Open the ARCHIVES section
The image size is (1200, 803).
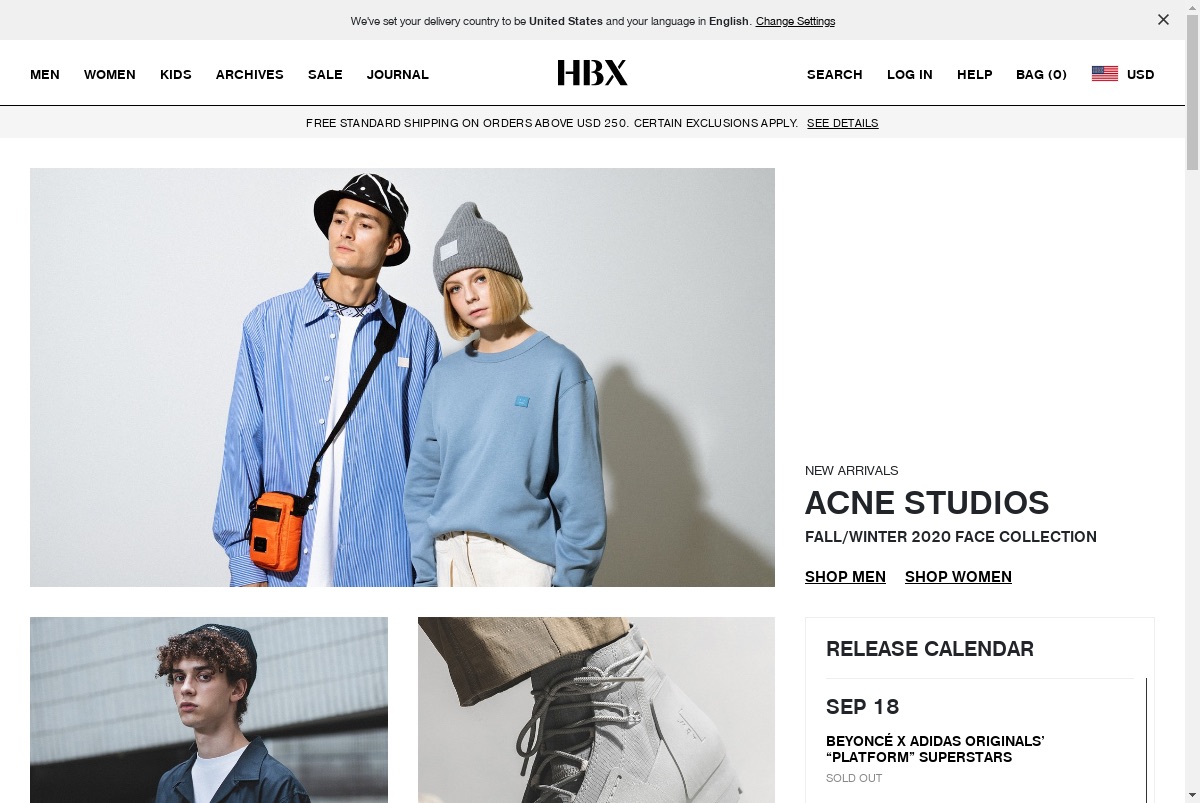(x=250, y=75)
